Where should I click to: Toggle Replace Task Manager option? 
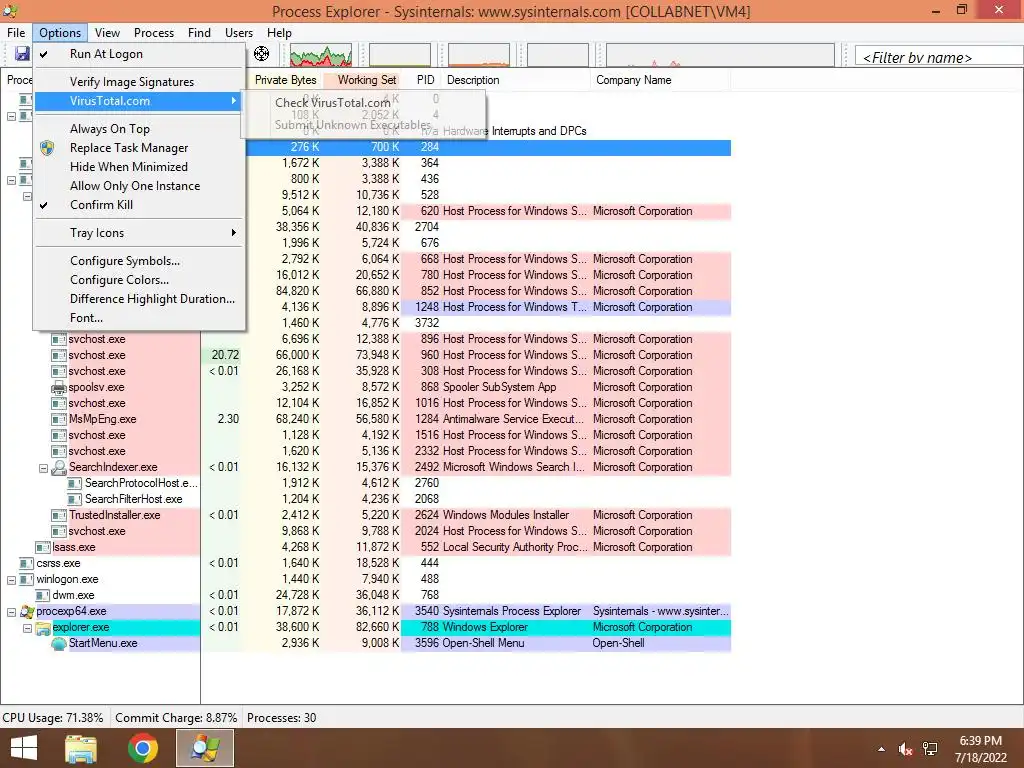tap(138, 148)
